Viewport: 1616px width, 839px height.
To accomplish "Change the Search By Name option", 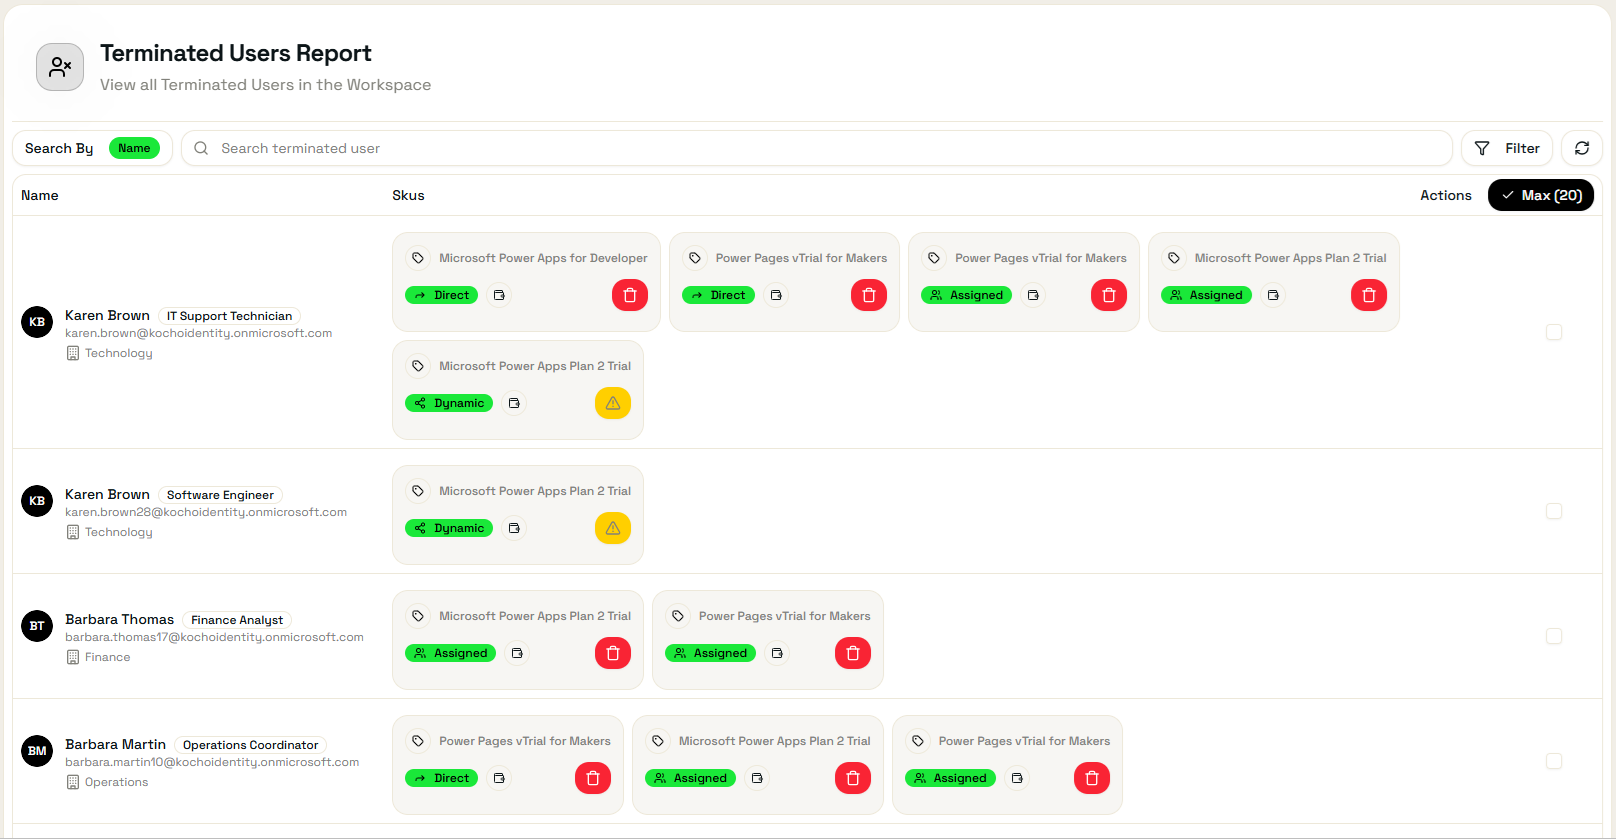I will [134, 148].
